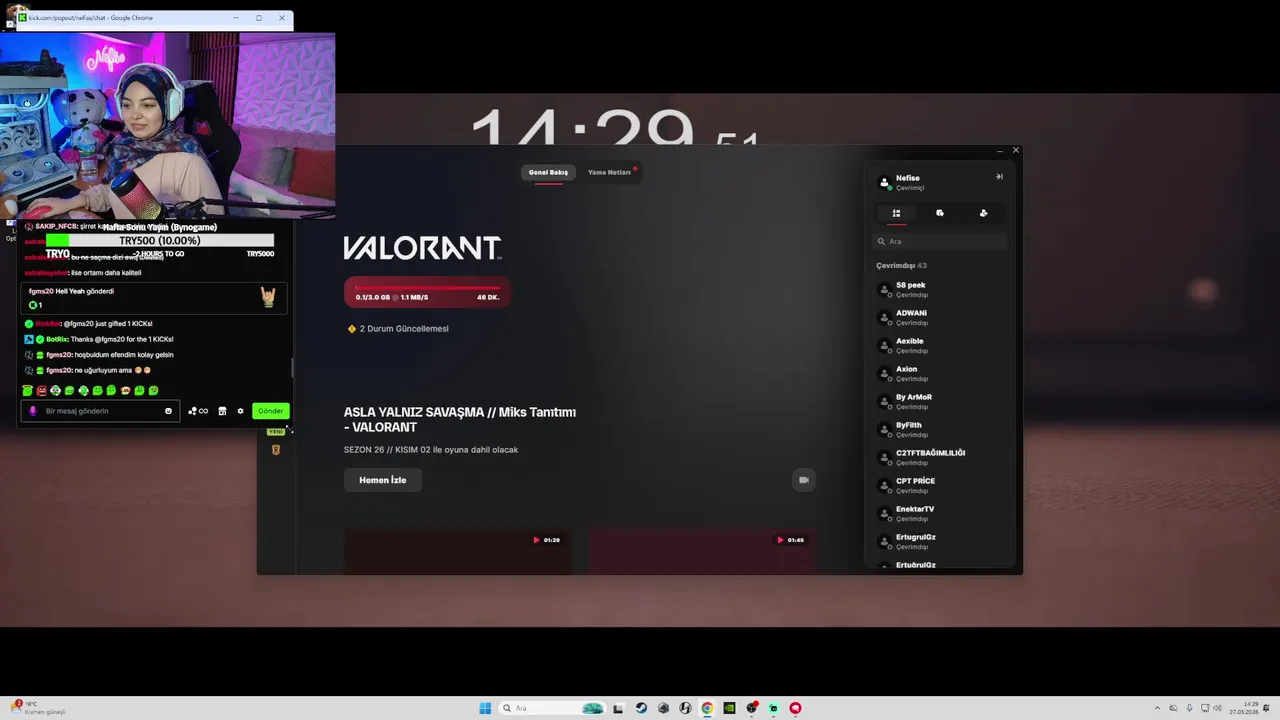Image resolution: width=1280 pixels, height=720 pixels.
Task: Click the rock hand Hell Yeah emote
Action: (x=268, y=297)
